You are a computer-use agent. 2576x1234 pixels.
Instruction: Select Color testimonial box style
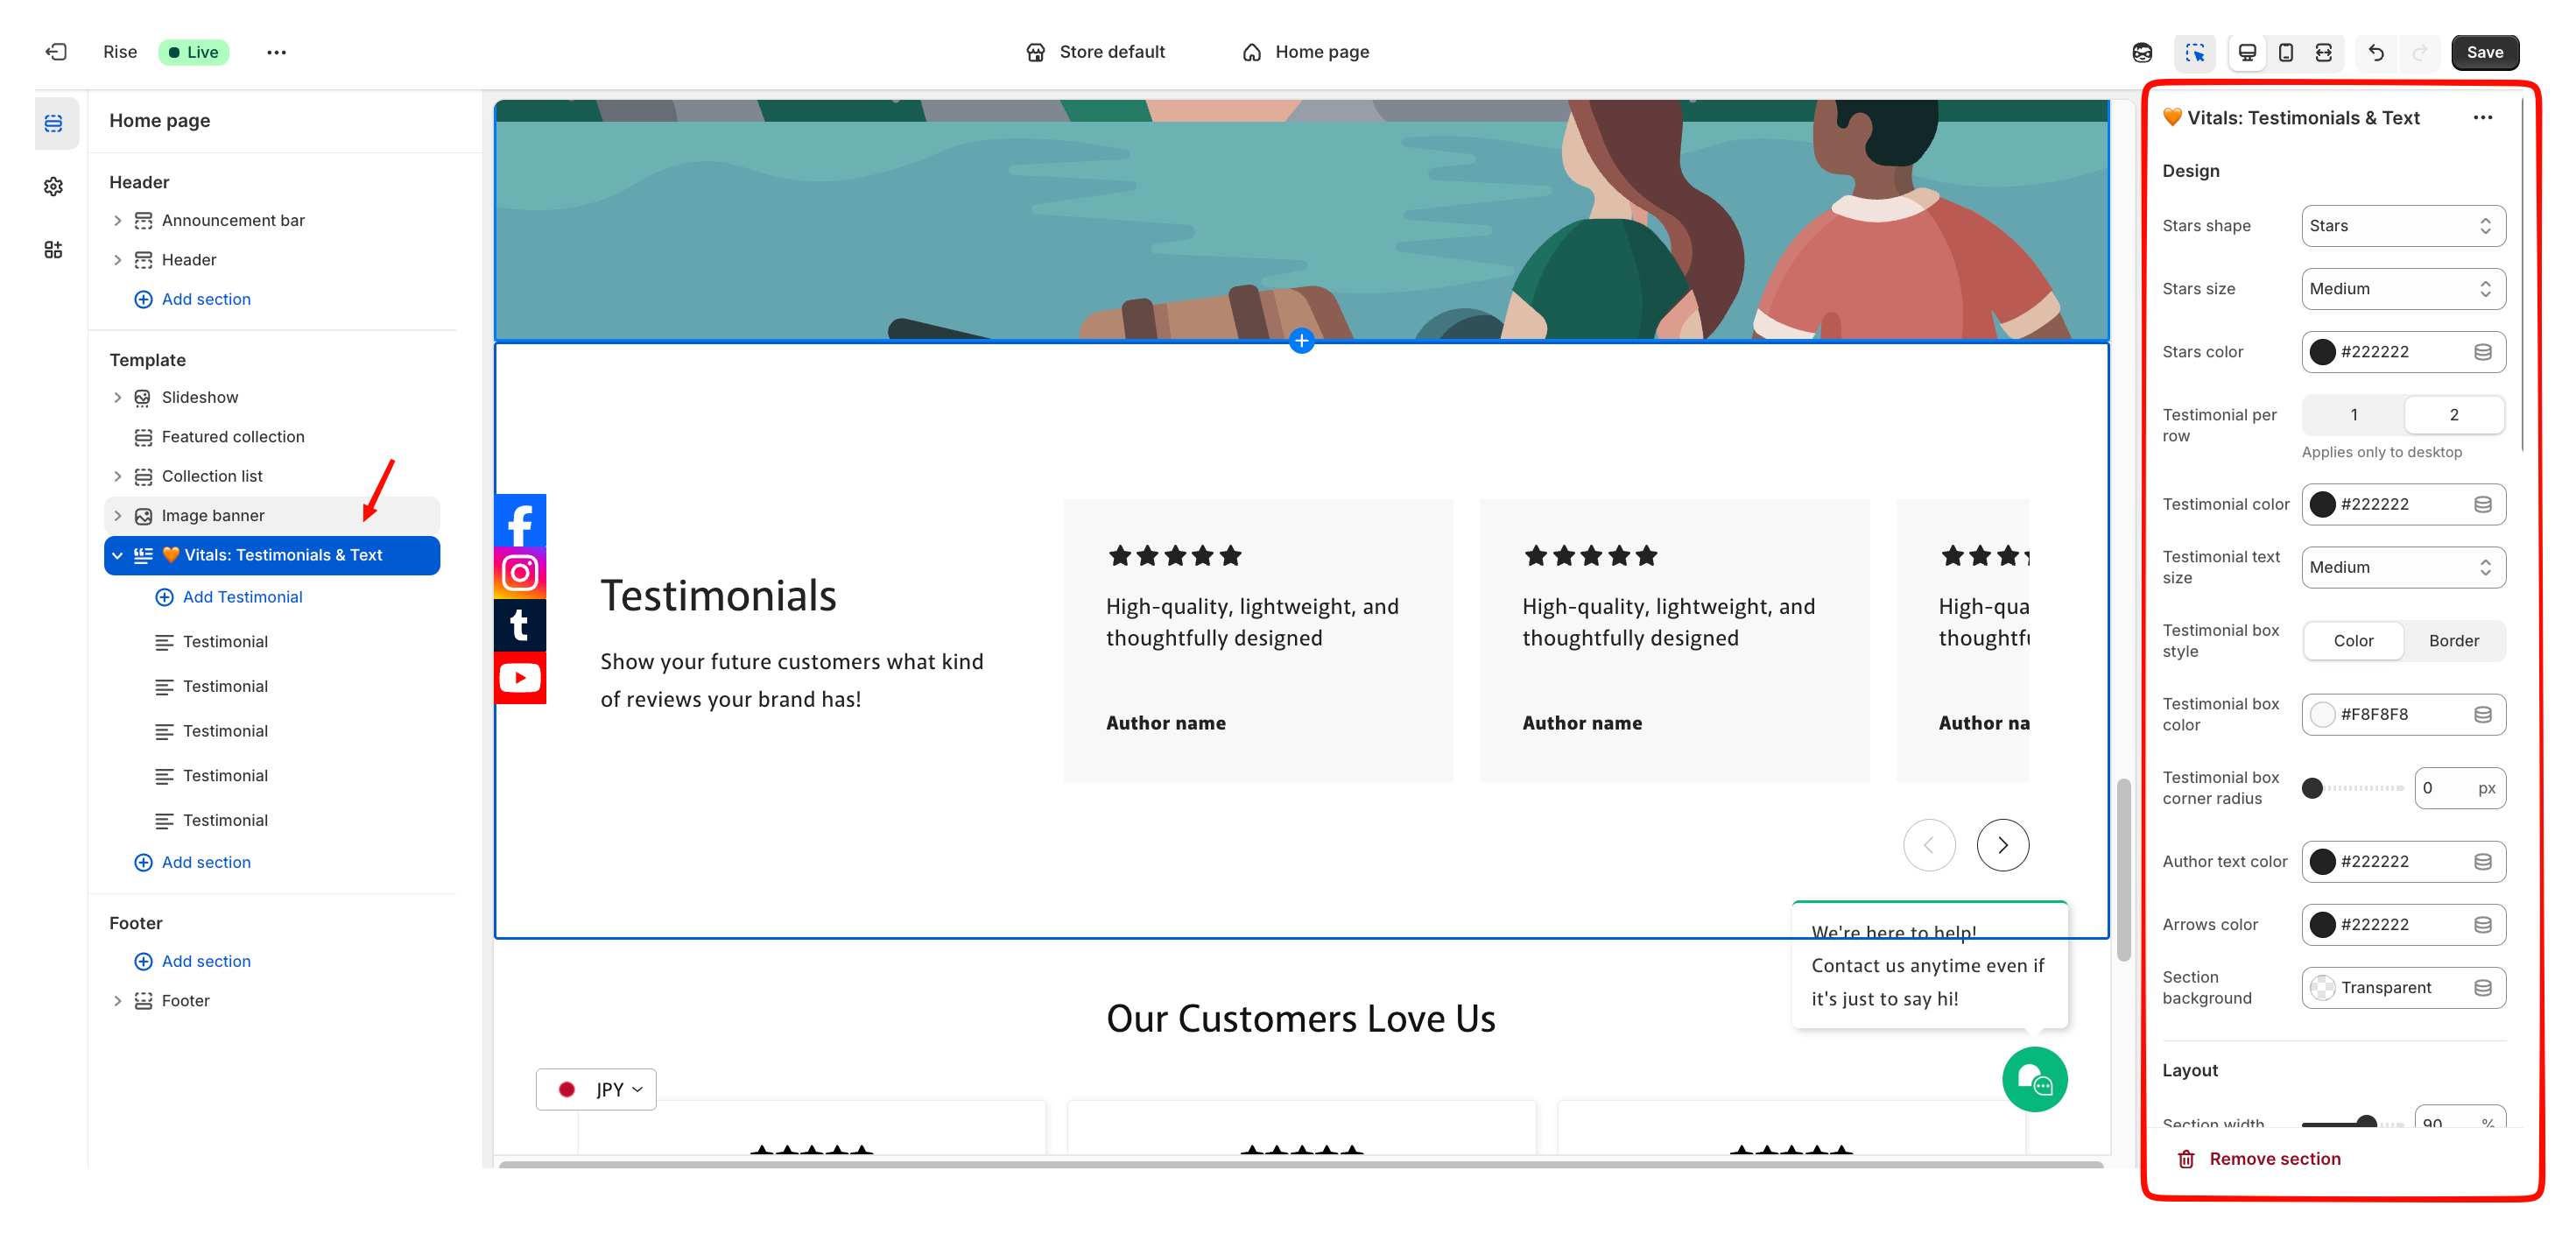coord(2352,641)
